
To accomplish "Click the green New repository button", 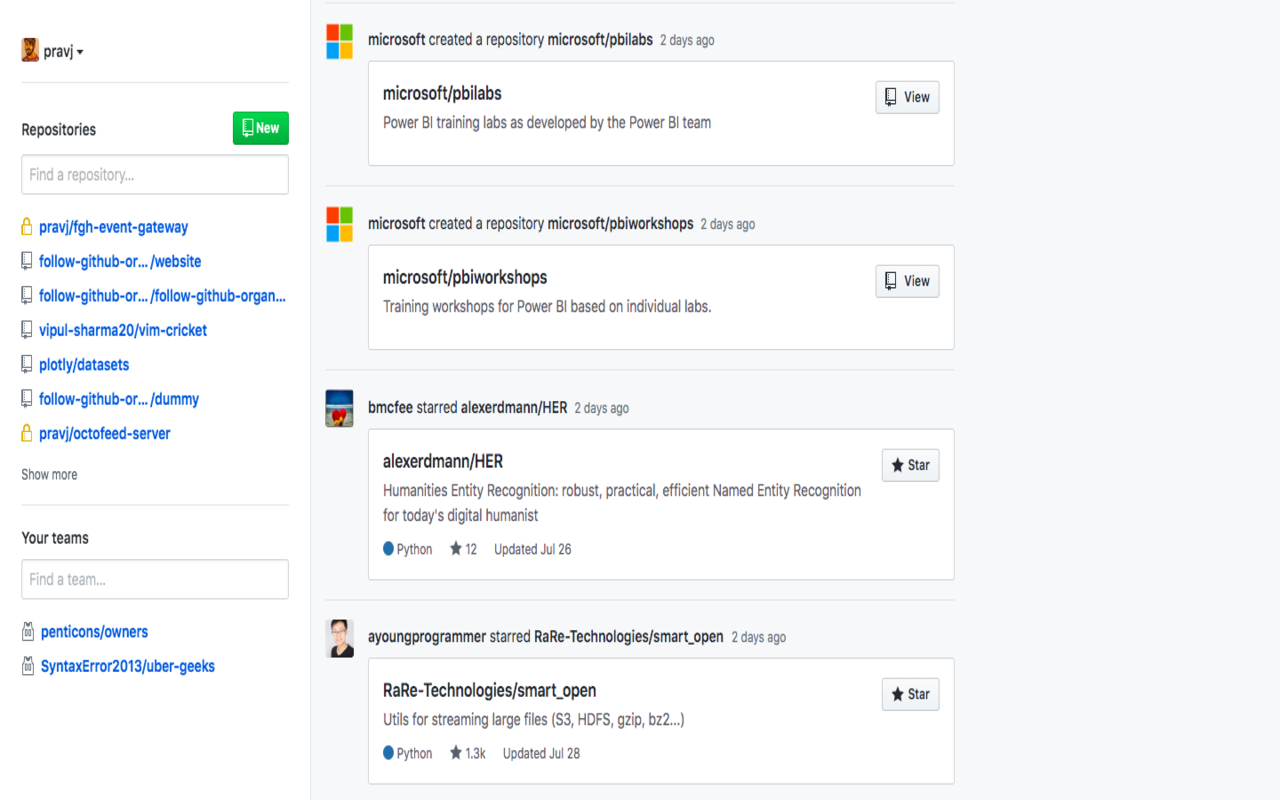I will click(x=260, y=128).
